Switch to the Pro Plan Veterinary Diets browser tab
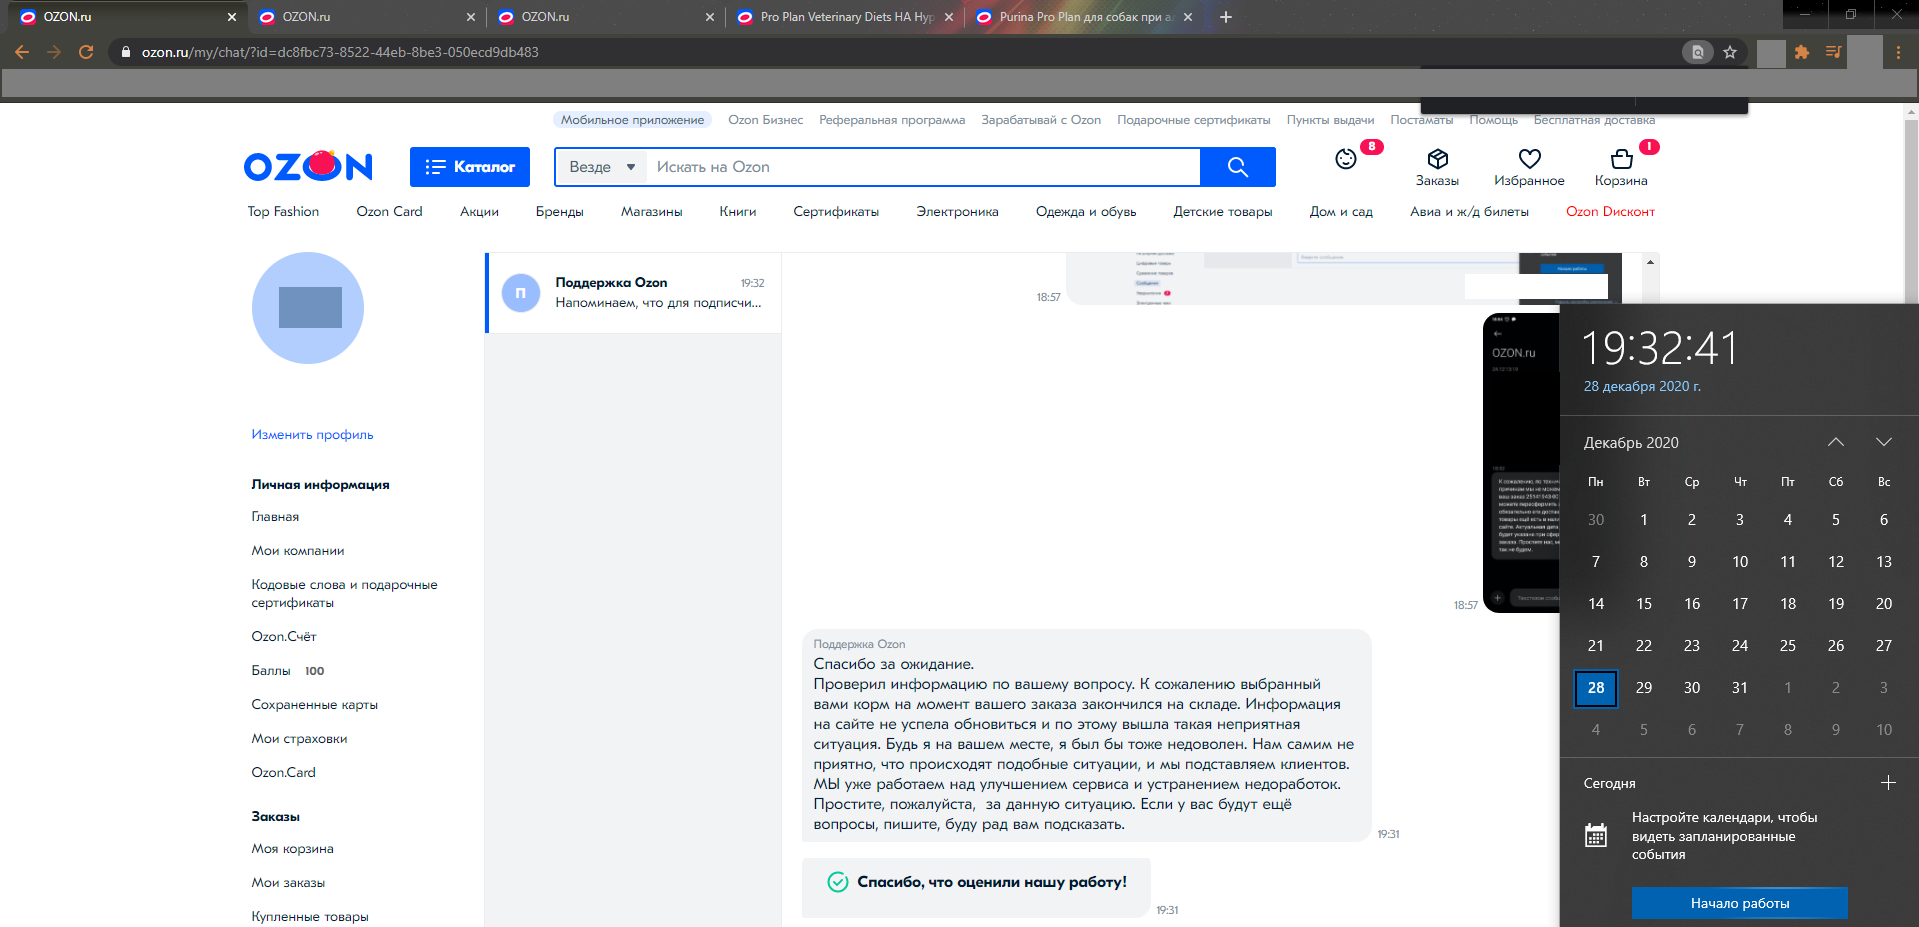The height and width of the screenshot is (927, 1919). tap(846, 17)
